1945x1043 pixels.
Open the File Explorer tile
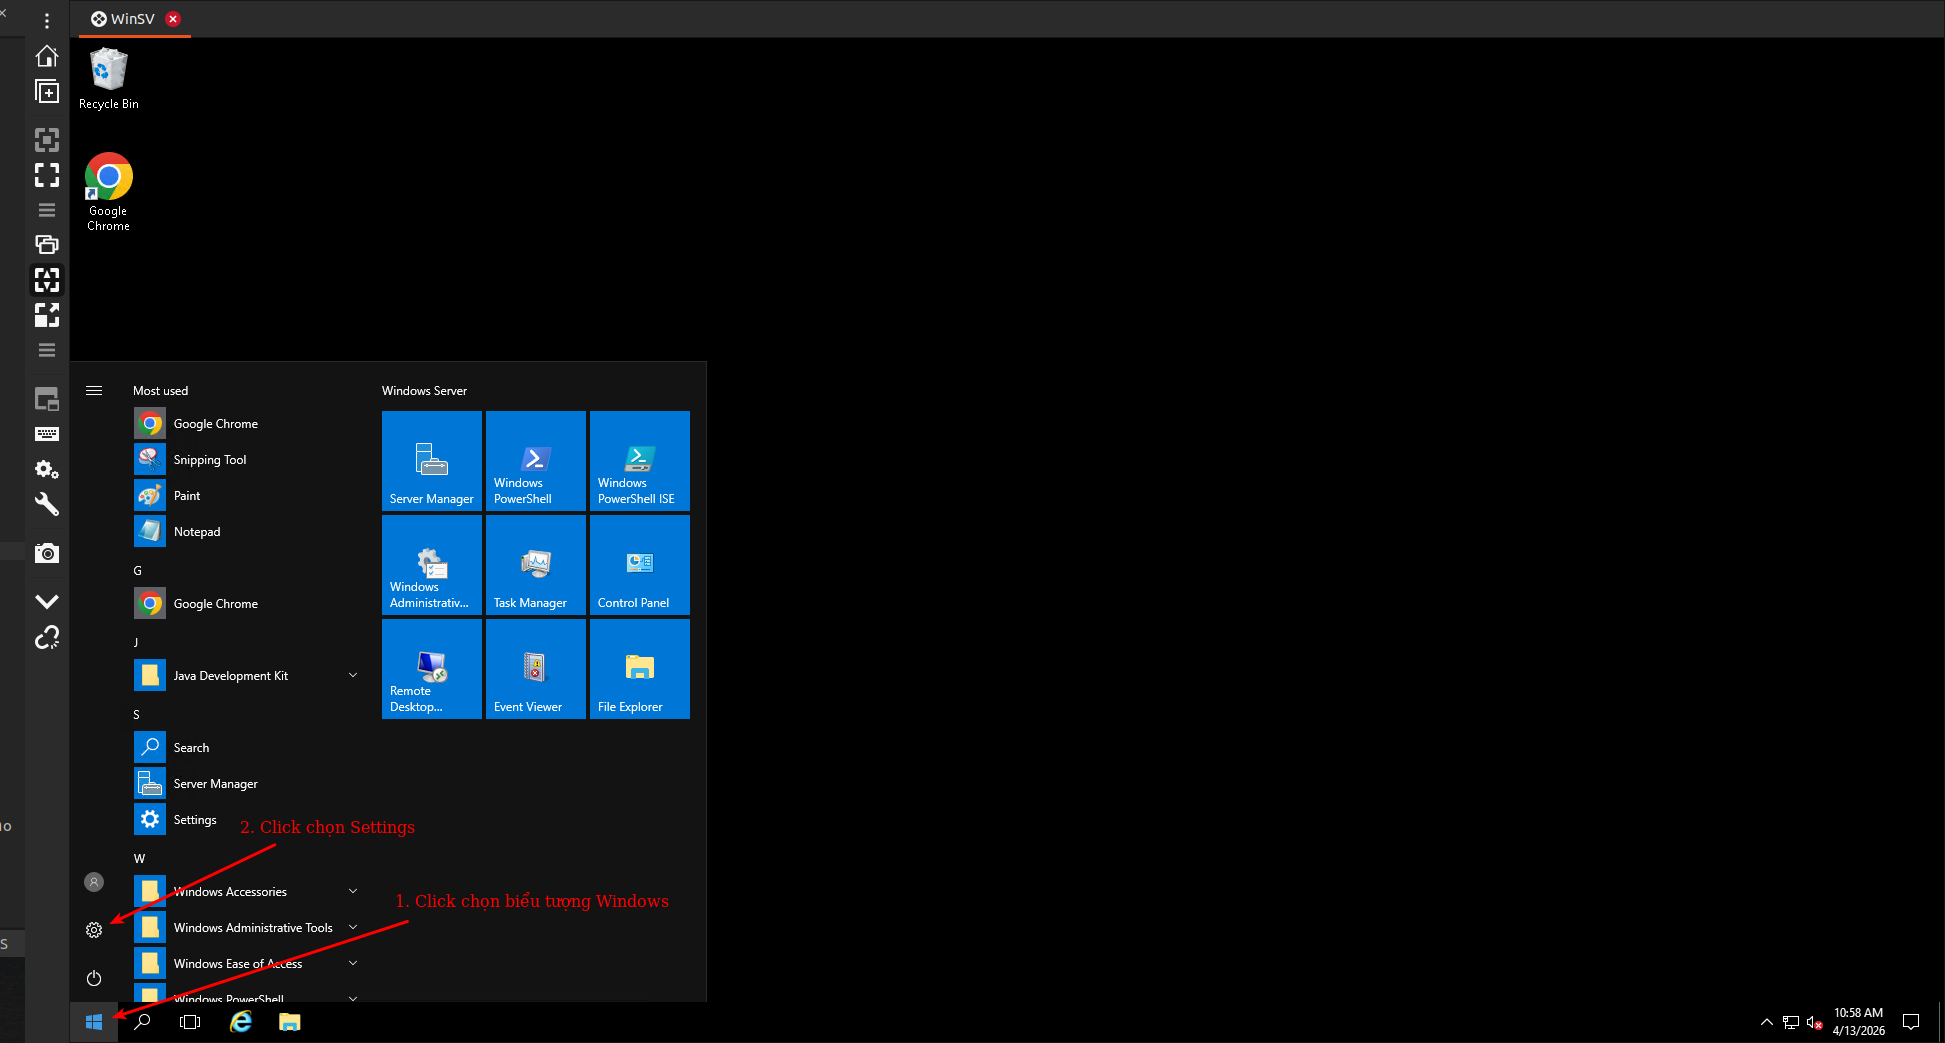[x=640, y=669]
